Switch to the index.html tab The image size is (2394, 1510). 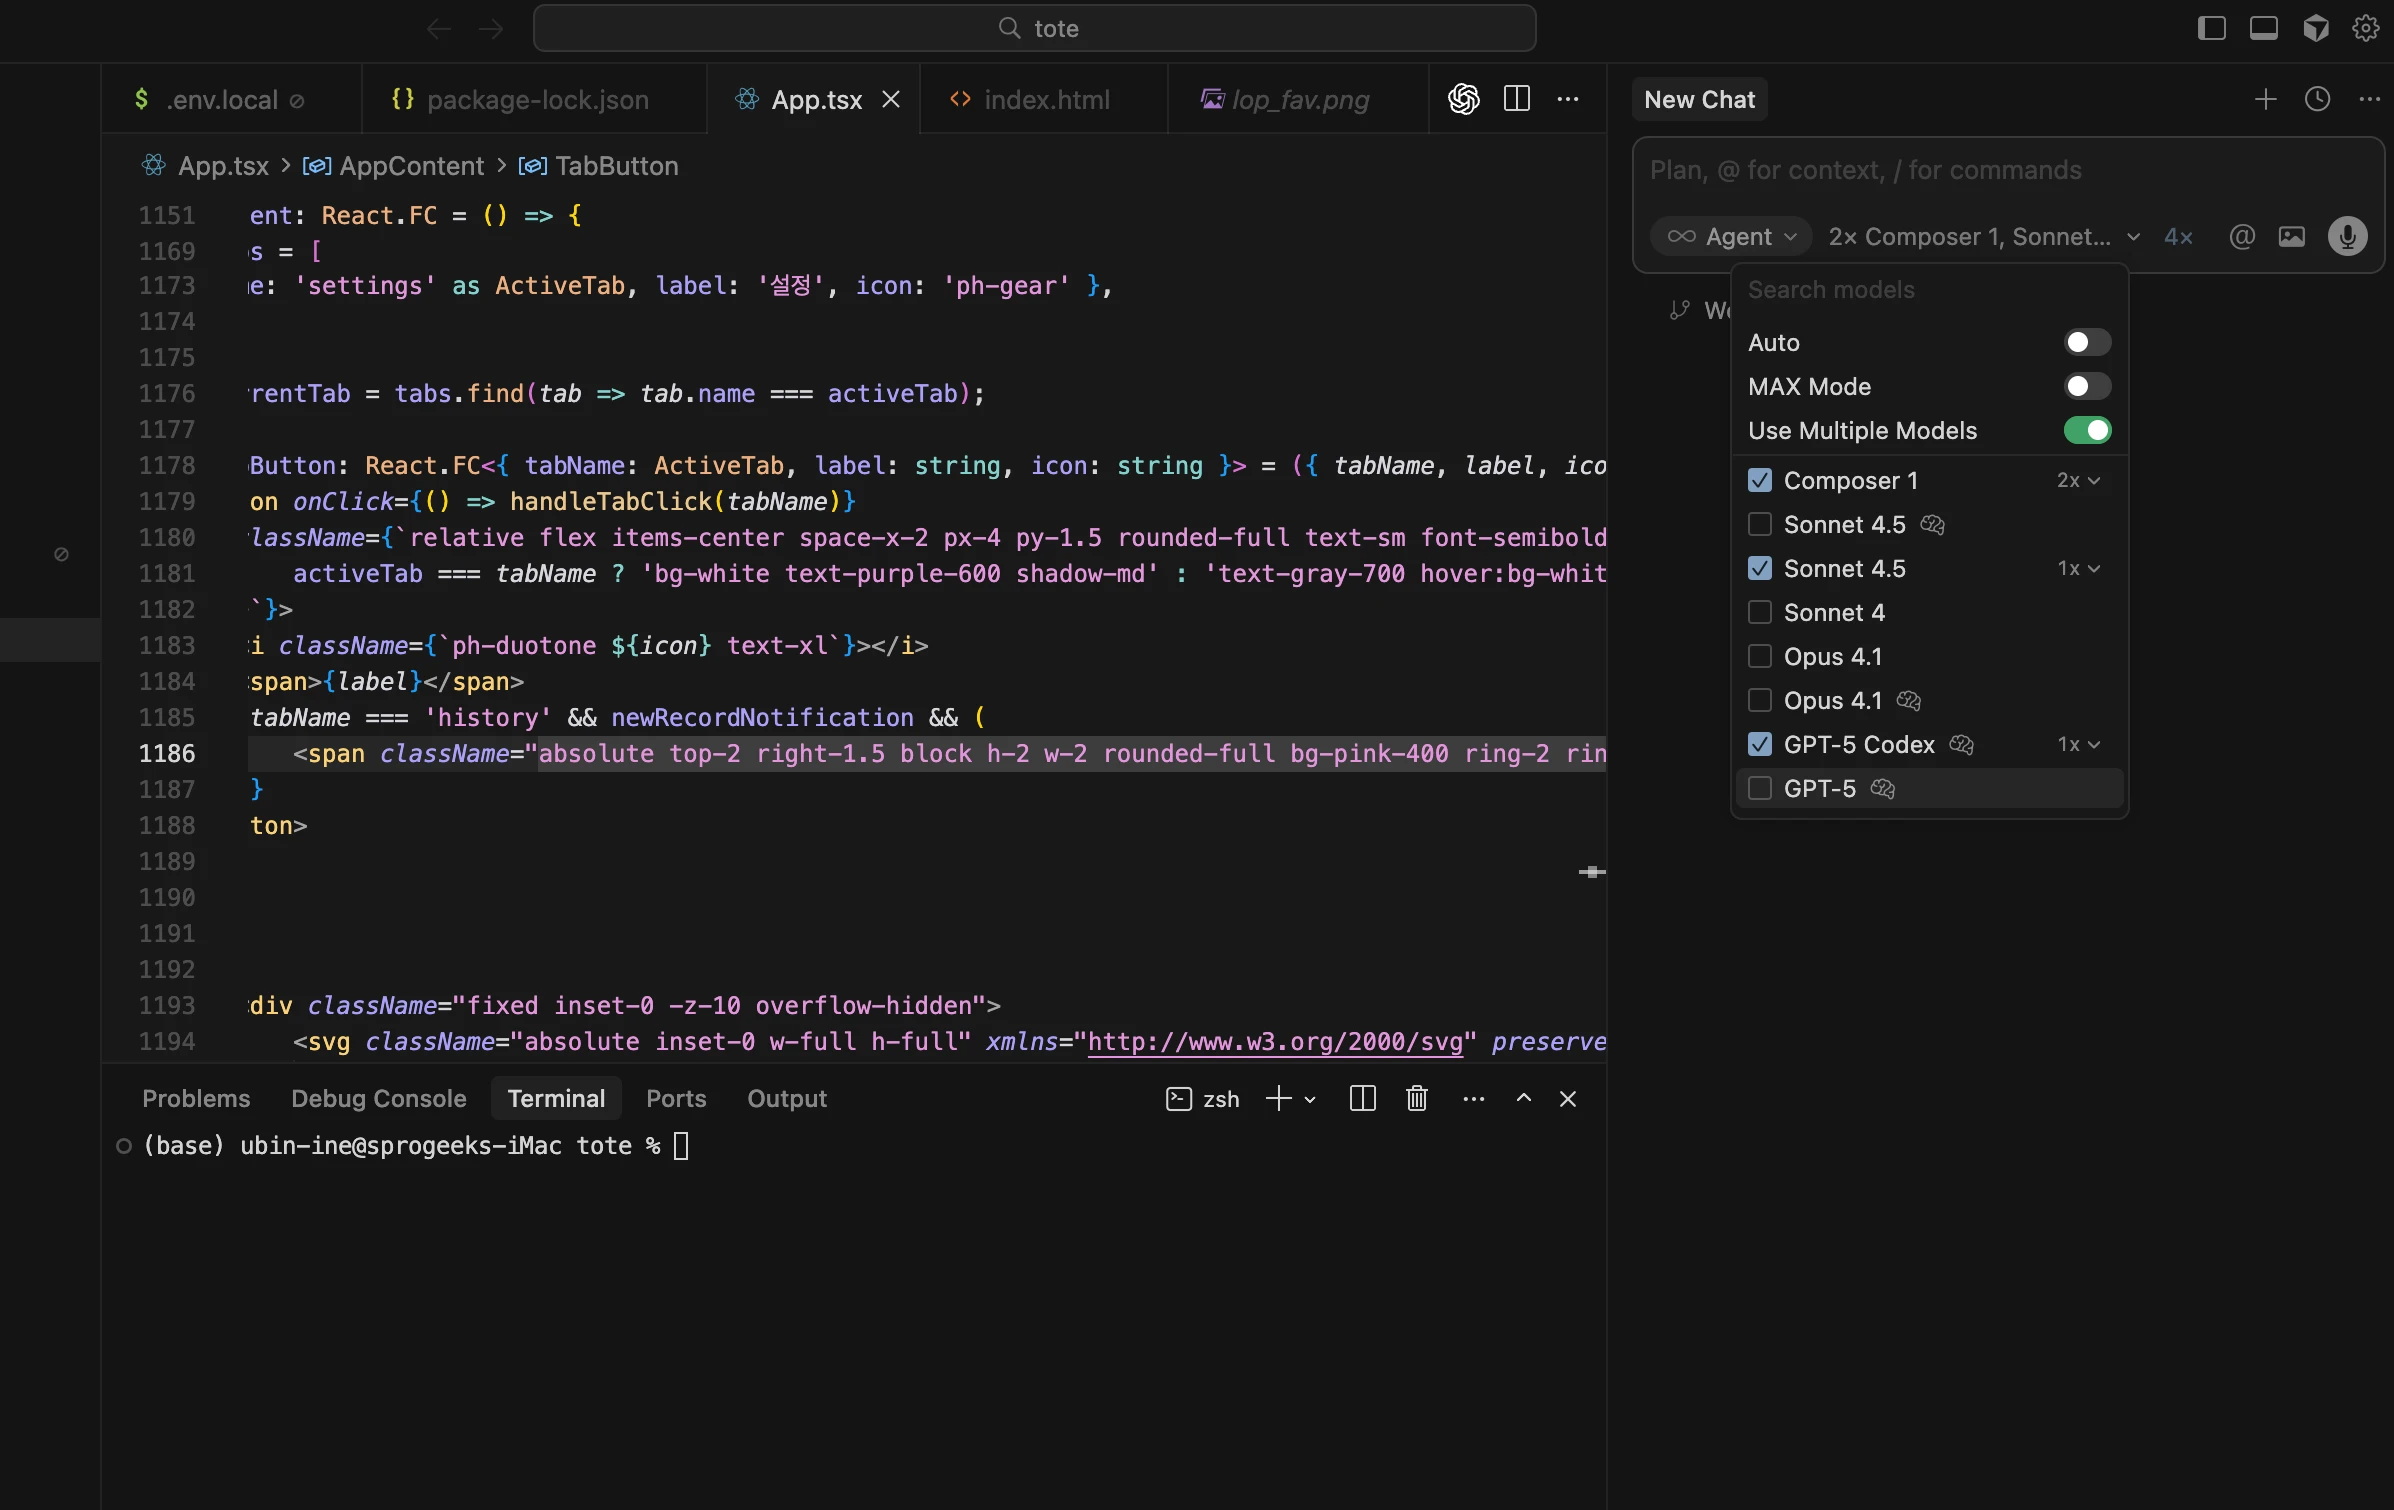tap(1045, 99)
